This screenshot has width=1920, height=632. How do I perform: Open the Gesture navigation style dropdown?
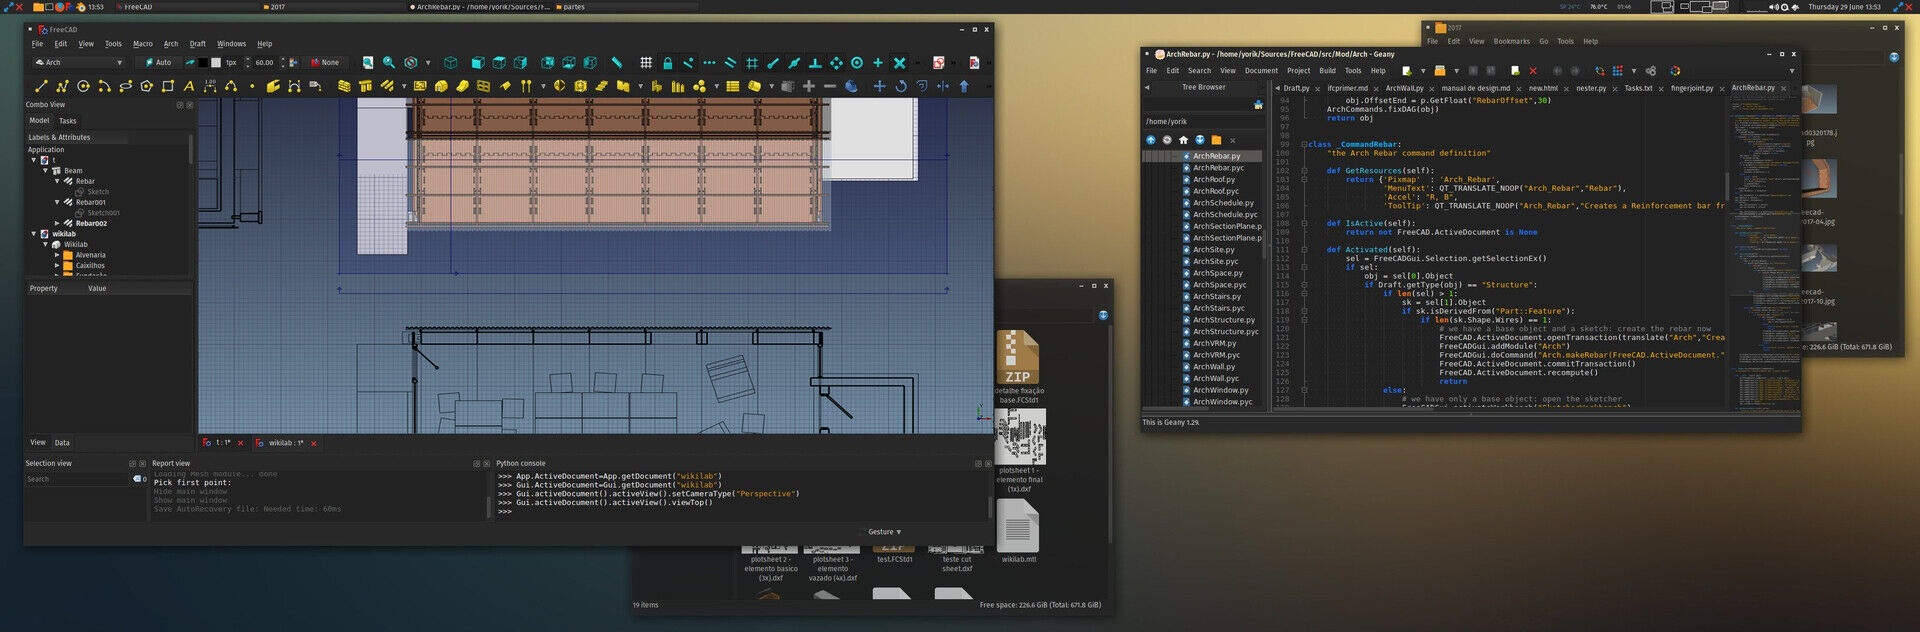[x=885, y=532]
